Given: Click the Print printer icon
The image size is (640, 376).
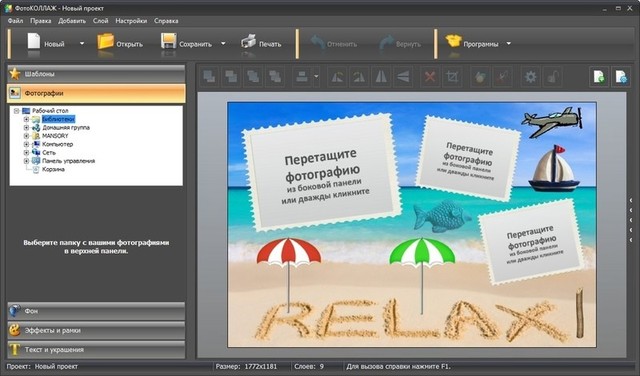Looking at the screenshot, I should pos(249,42).
